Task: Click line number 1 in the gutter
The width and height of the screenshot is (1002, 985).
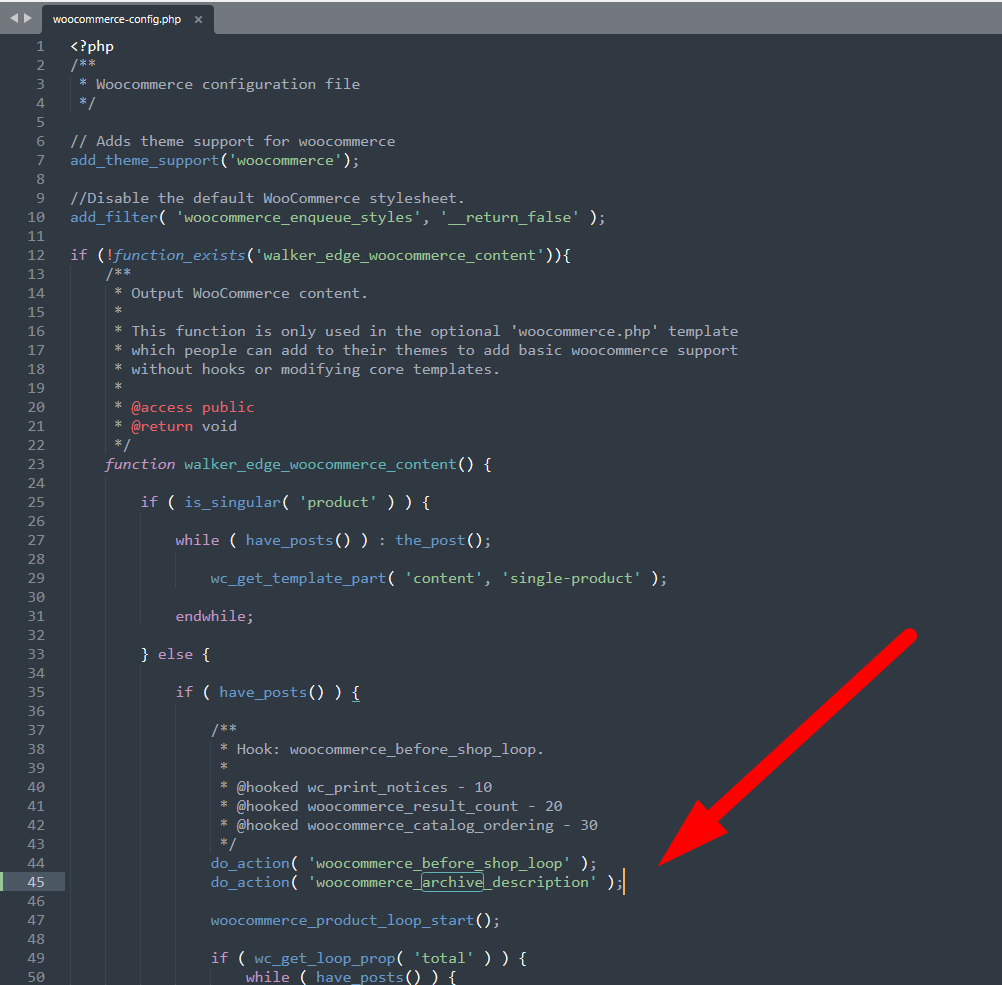Action: [x=40, y=46]
